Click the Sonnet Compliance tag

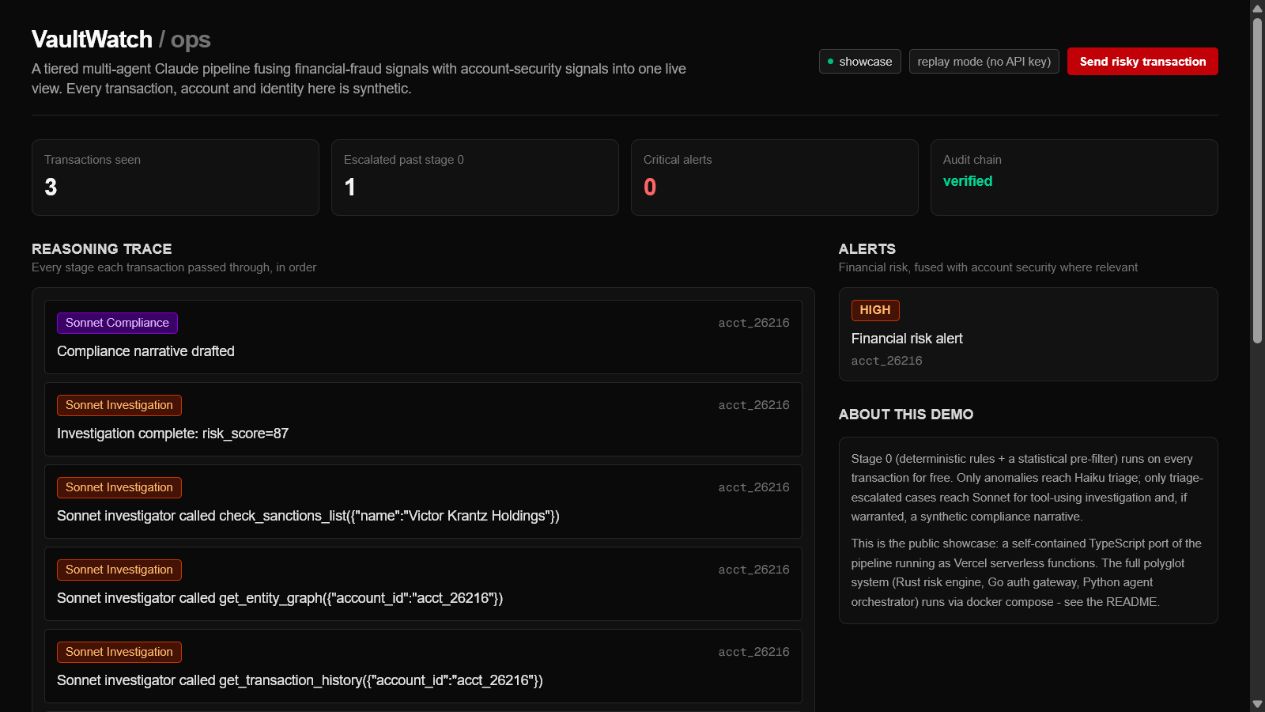point(117,323)
